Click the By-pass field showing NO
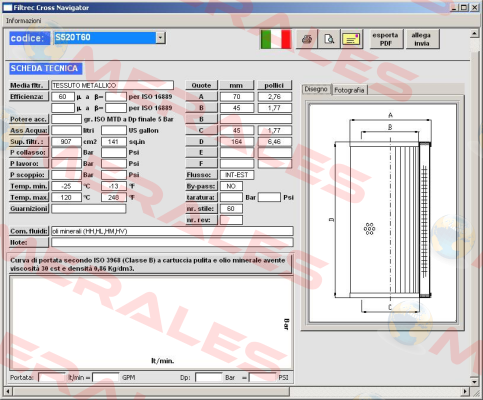The image size is (483, 400). [231, 186]
